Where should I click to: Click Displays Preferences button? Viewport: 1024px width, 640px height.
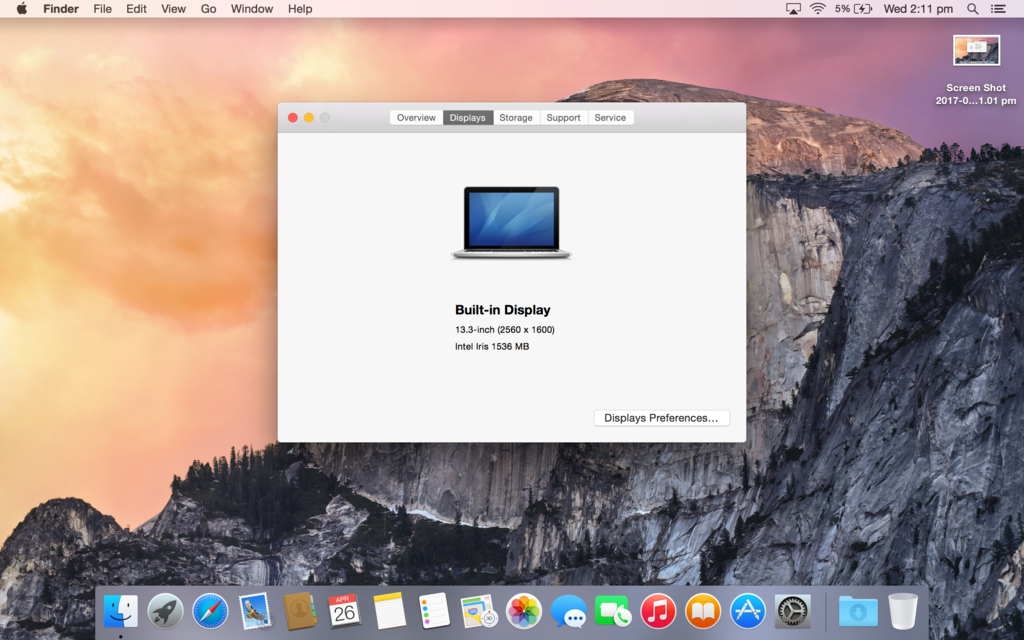click(661, 418)
